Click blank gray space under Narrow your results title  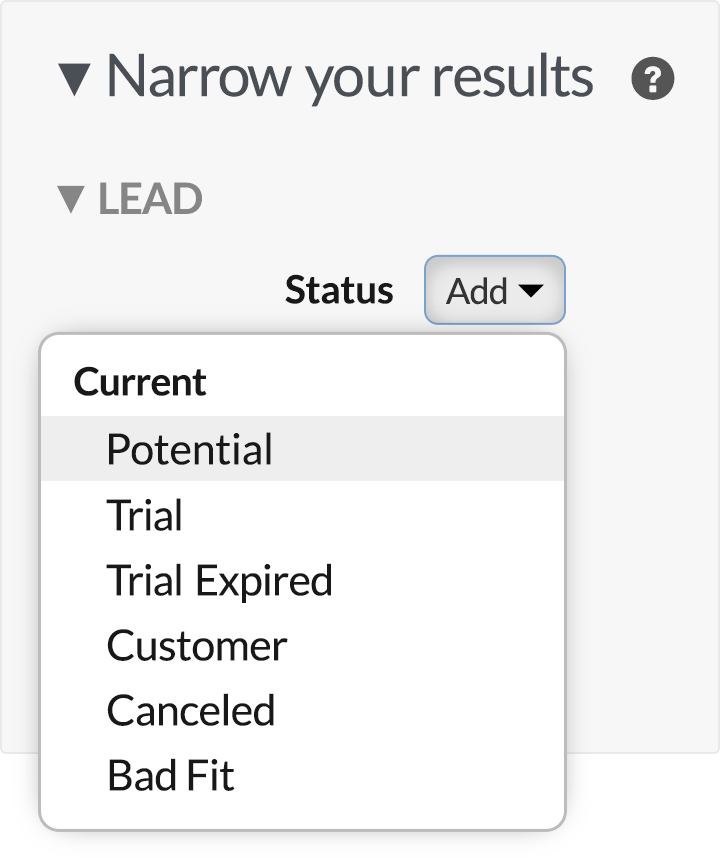pyautogui.click(x=356, y=142)
